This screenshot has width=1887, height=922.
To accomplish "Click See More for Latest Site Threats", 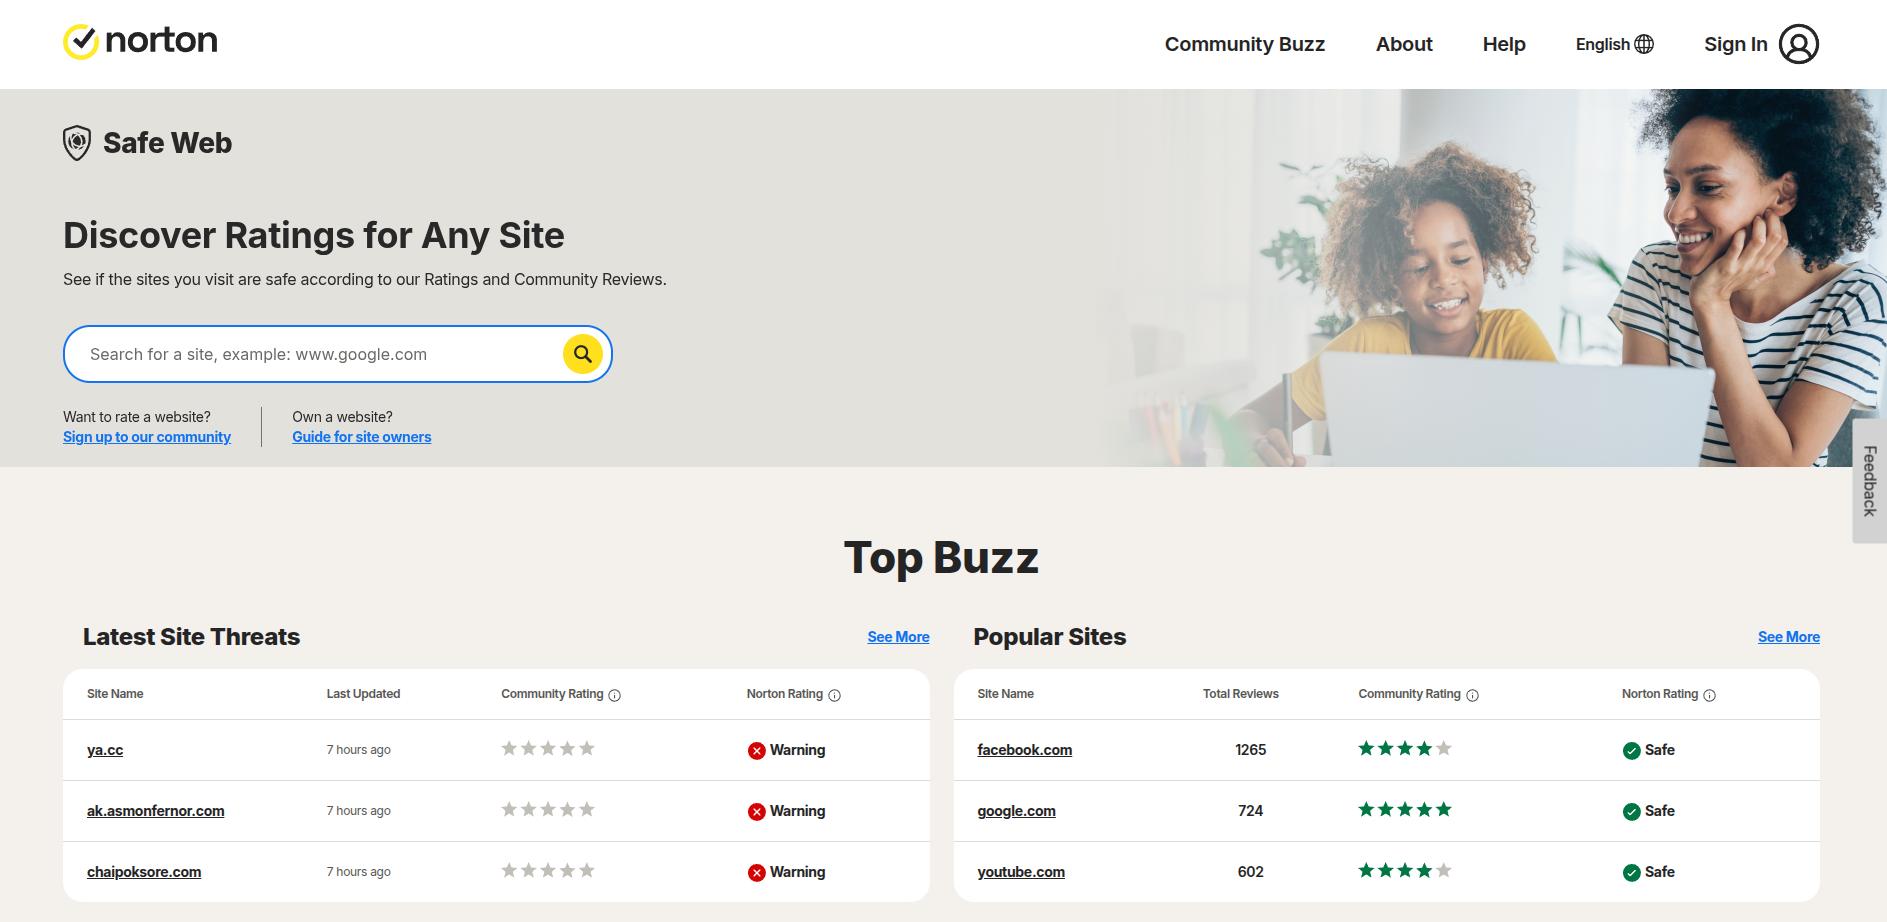I will (897, 636).
